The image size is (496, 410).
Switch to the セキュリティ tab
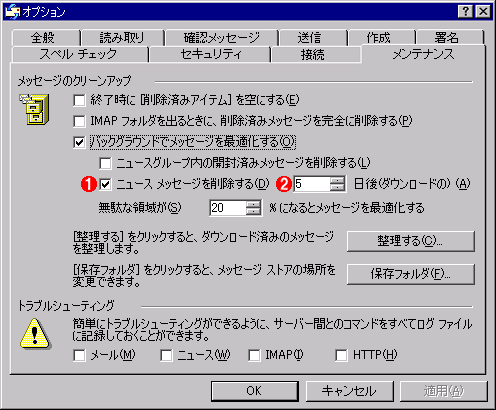point(211,54)
